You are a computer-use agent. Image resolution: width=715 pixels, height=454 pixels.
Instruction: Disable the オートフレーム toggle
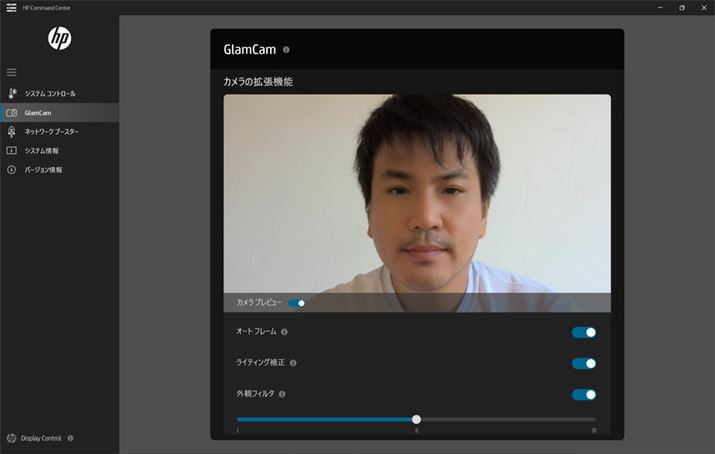584,332
